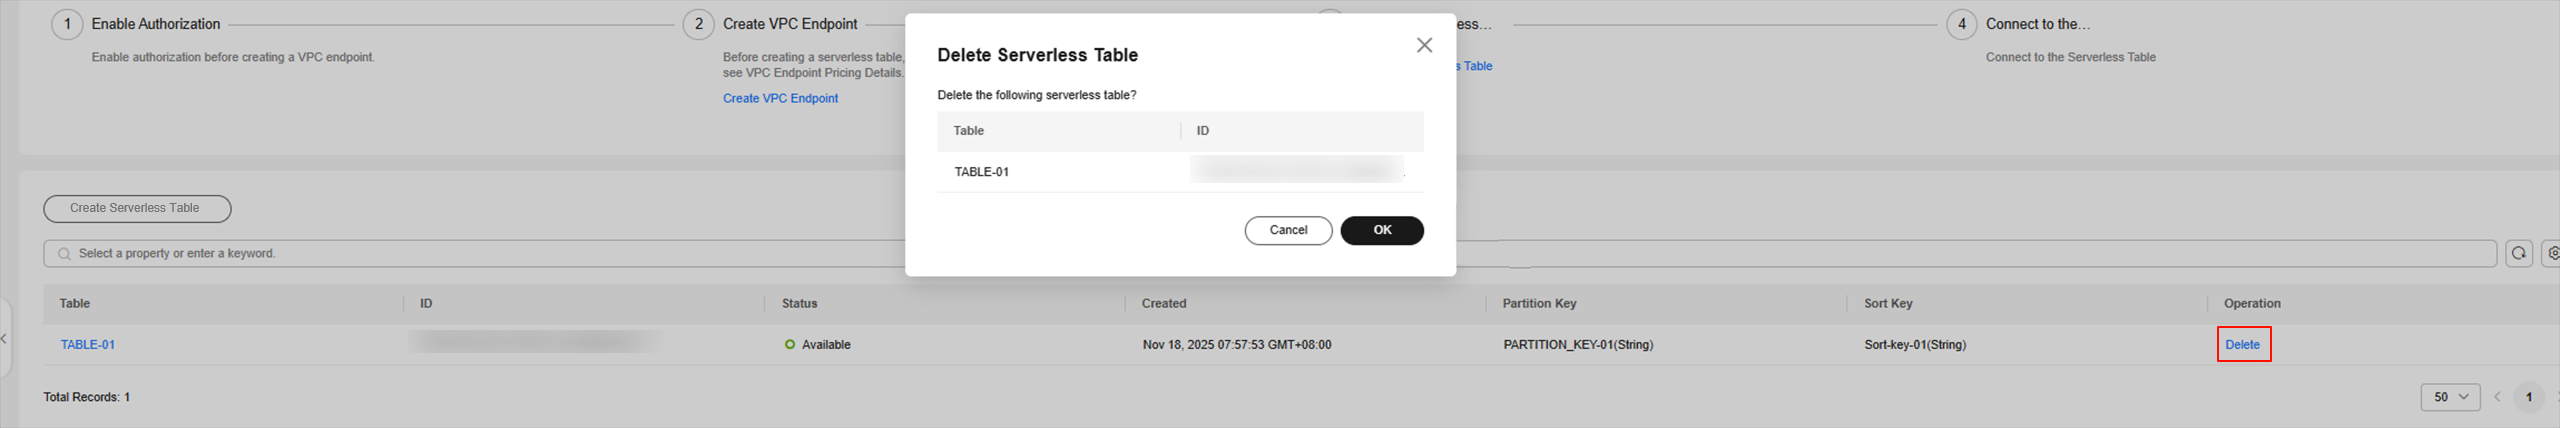Click the Create VPC Endpoint link
The height and width of the screenshot is (428, 2560).
[780, 98]
